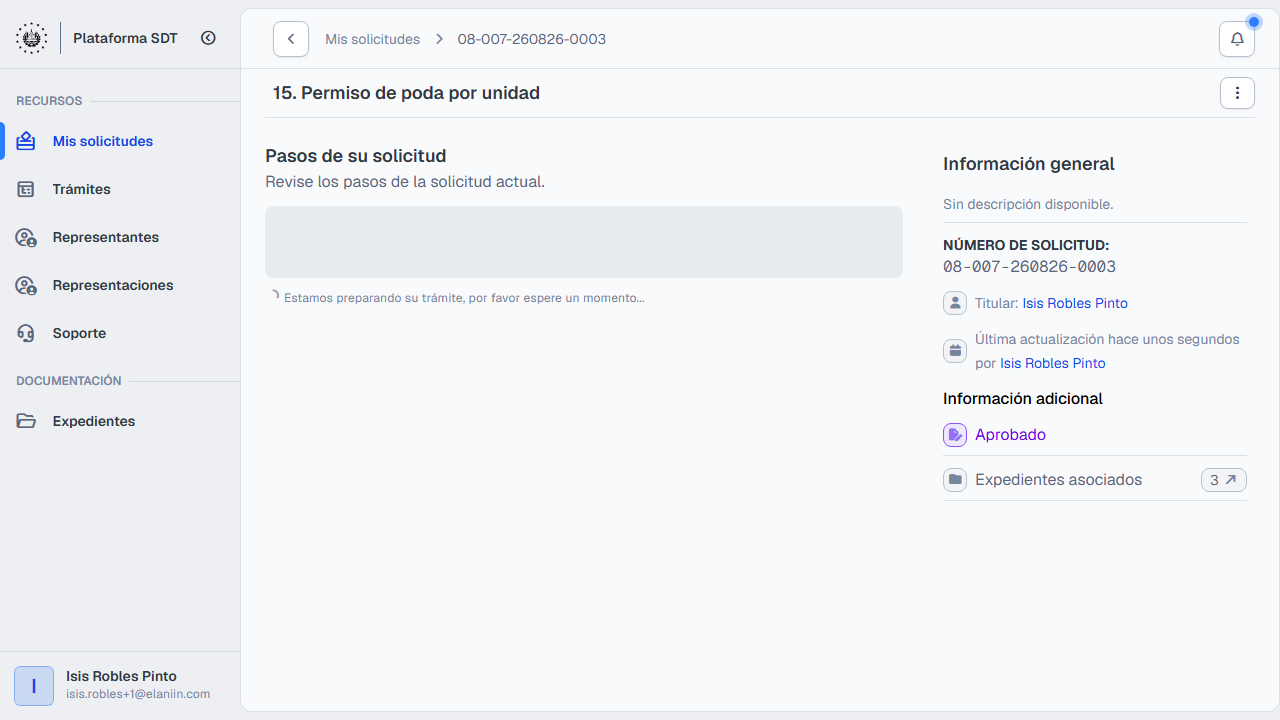Screen dimensions: 1280x720
Task: Click breadcrumb number 08-007-260826-0003
Action: coord(532,39)
